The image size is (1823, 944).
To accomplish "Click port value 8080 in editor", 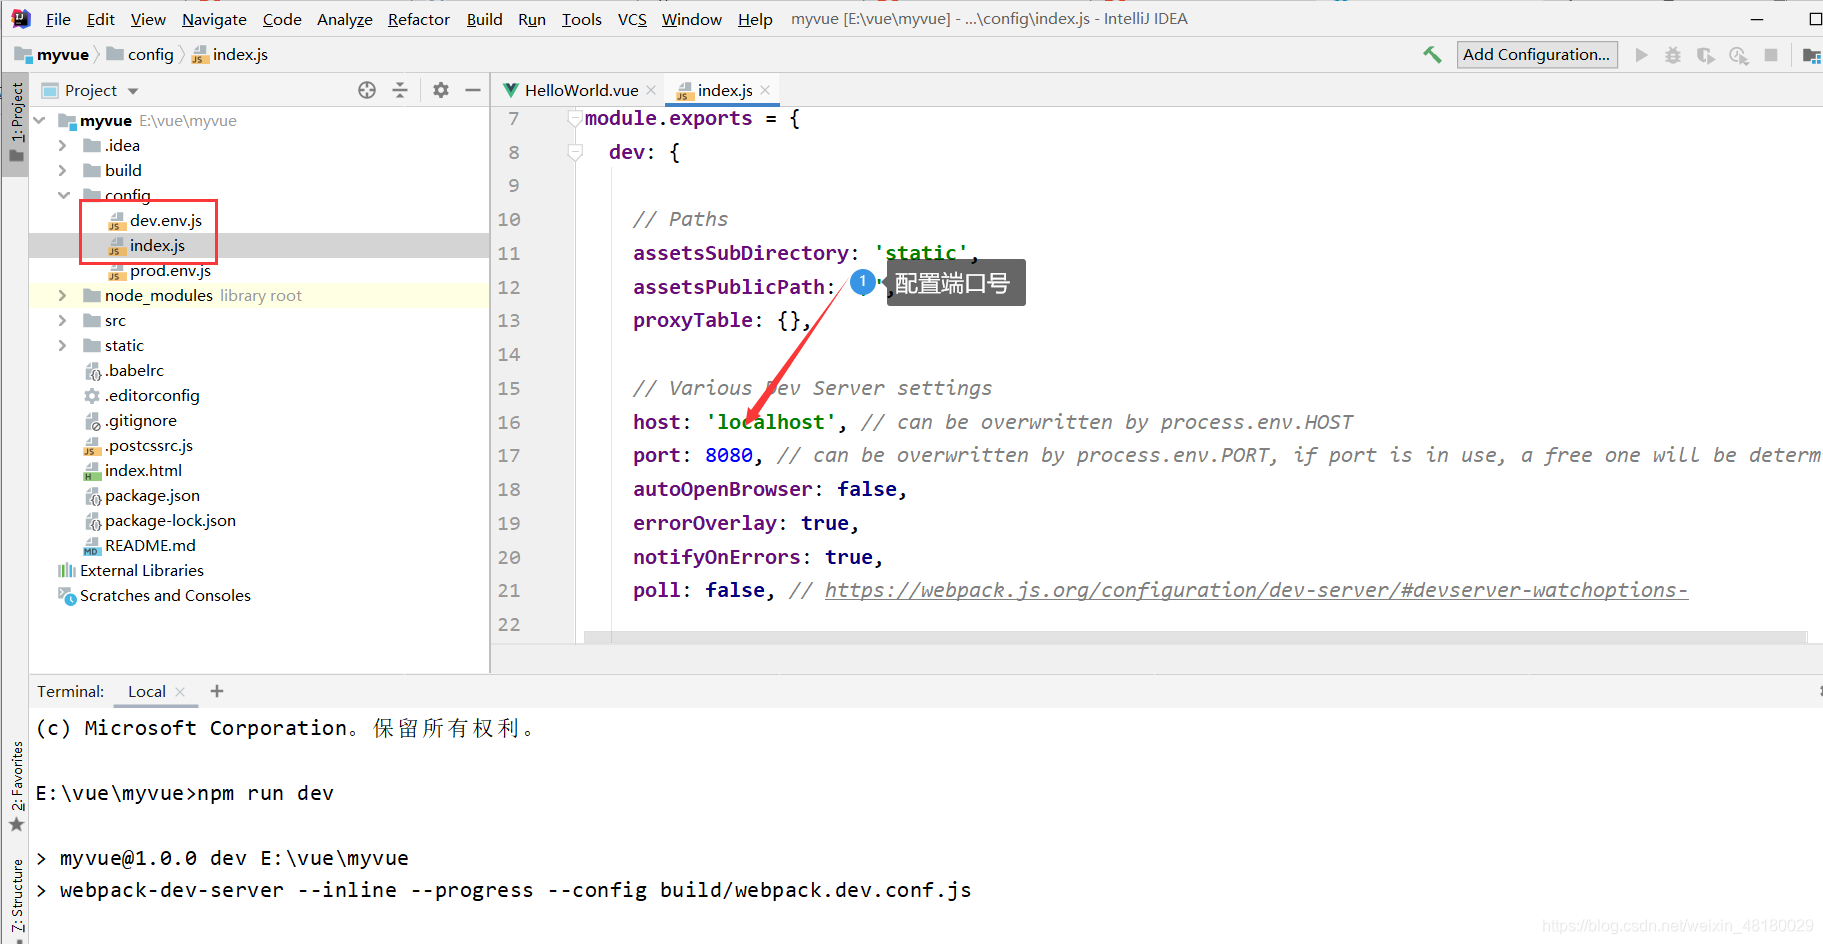I will click(x=729, y=455).
